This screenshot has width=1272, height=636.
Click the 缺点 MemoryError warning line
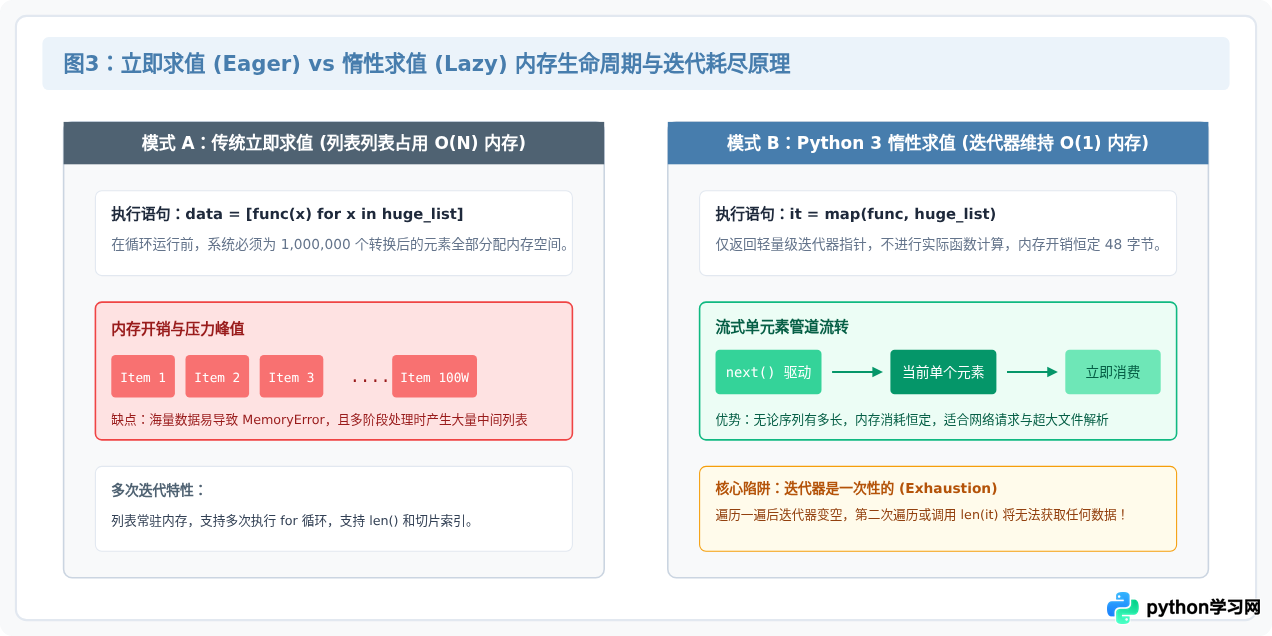[319, 420]
